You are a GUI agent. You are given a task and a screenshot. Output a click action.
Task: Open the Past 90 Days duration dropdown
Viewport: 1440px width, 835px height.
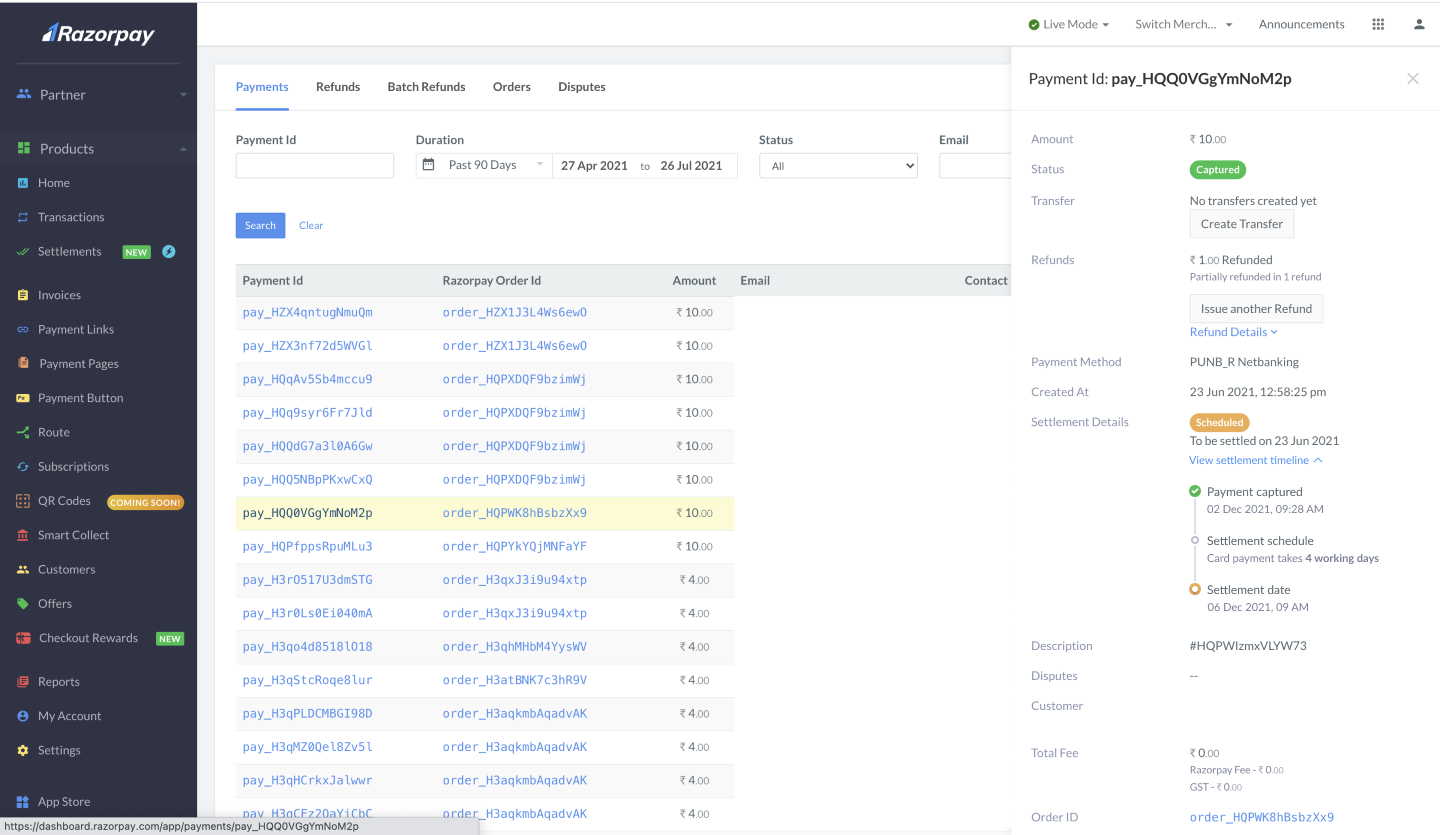(x=484, y=165)
